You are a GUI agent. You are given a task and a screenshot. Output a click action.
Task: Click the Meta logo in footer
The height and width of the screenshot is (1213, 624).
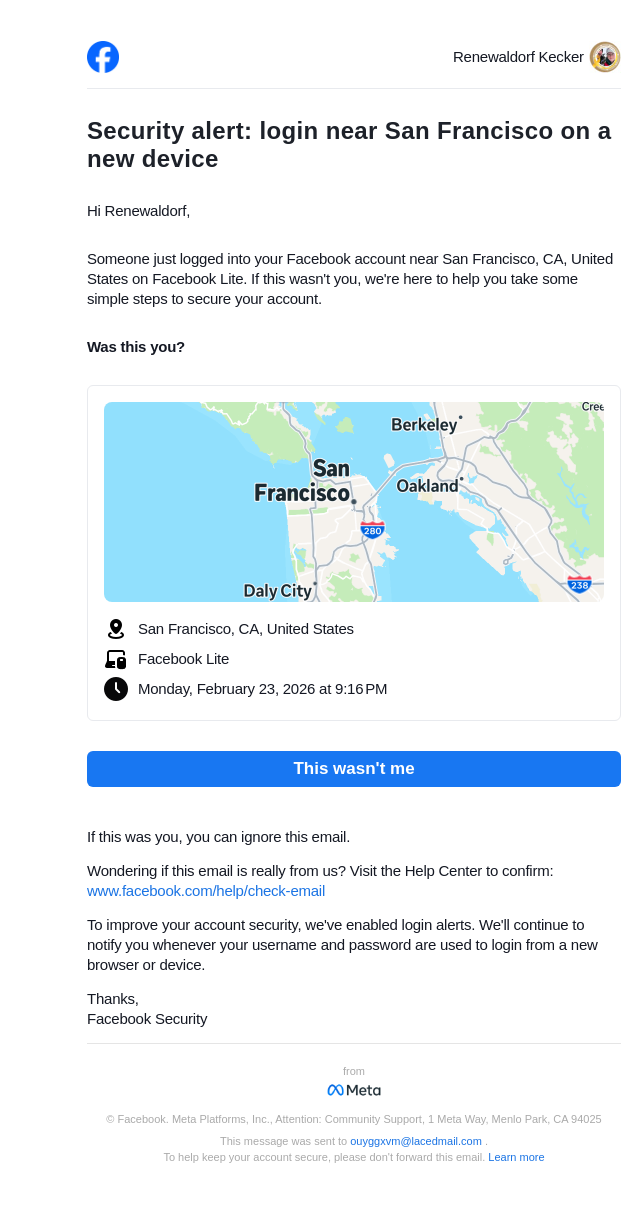(354, 1090)
